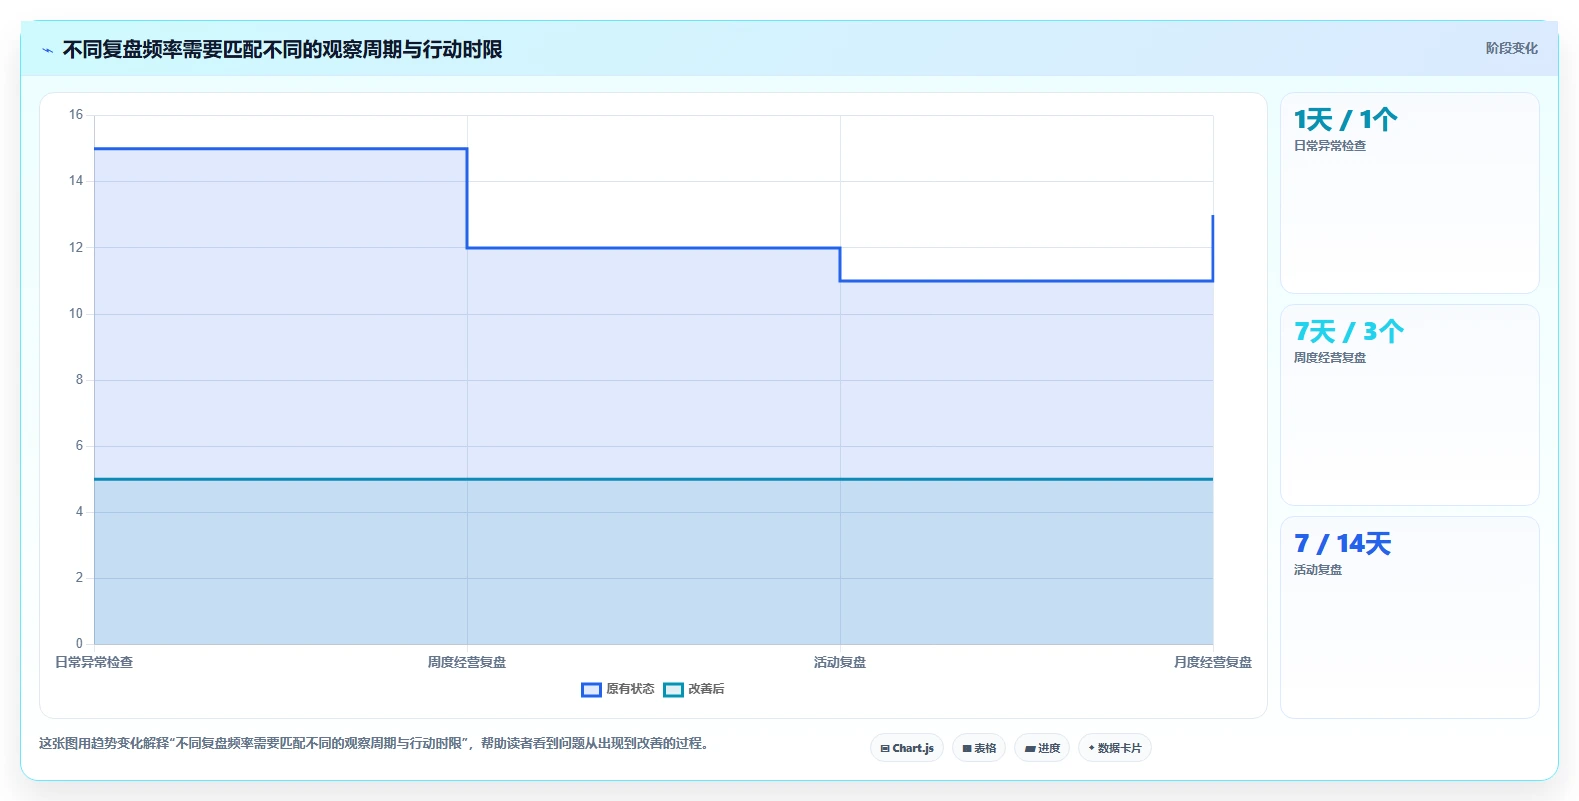Click the 阶段变化 tag in the header
Viewport: 1579px width, 801px height.
point(1511,48)
